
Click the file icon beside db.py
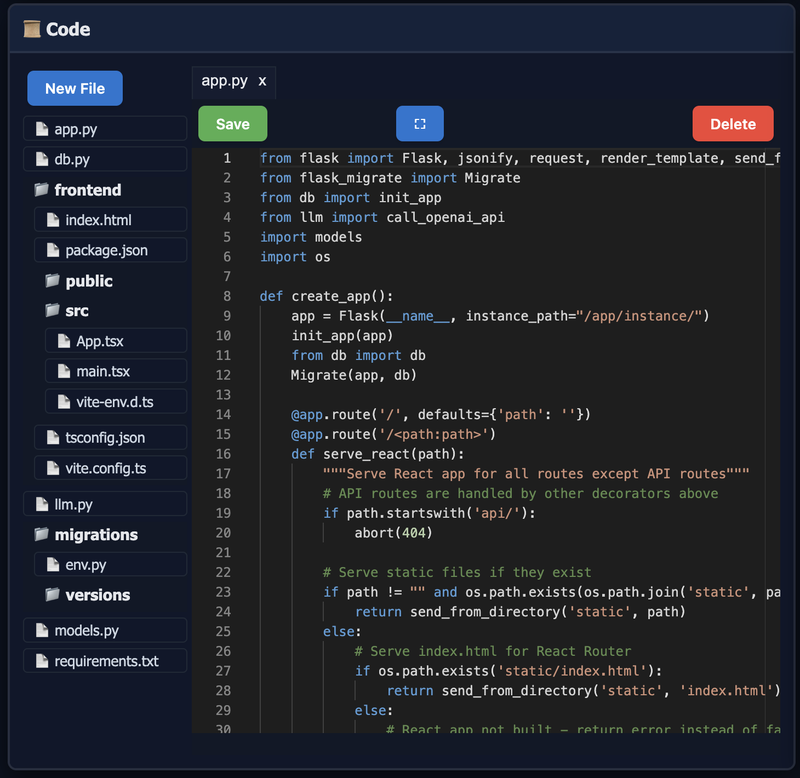coord(41,158)
